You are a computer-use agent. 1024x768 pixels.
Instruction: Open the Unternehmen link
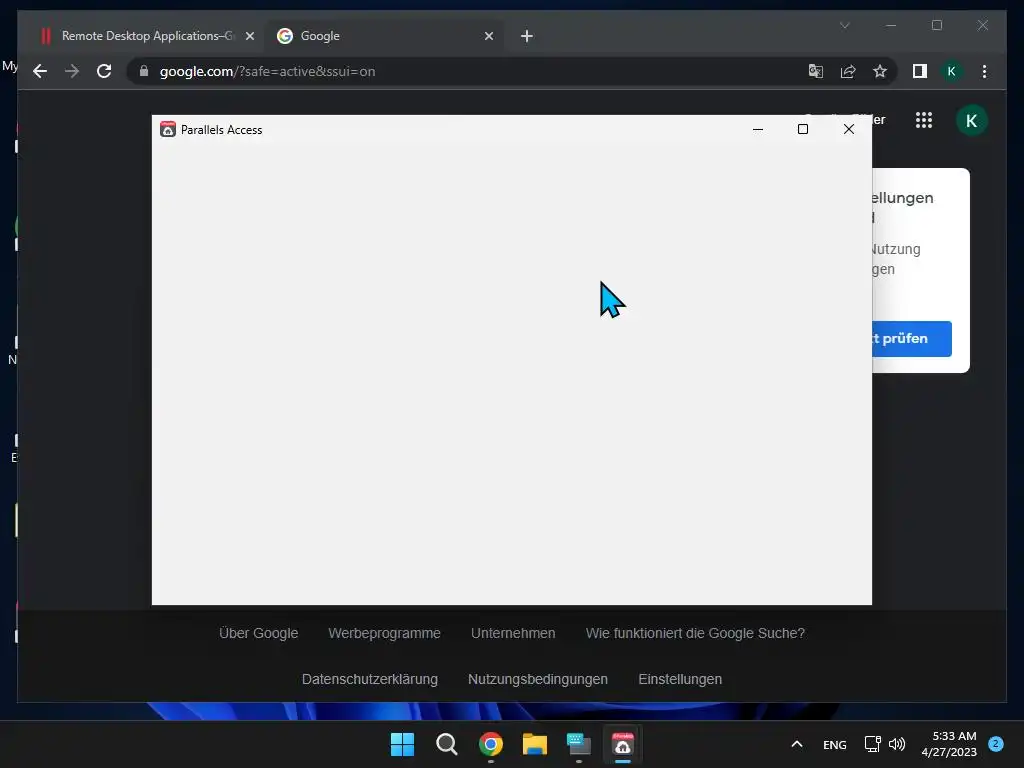pos(513,633)
